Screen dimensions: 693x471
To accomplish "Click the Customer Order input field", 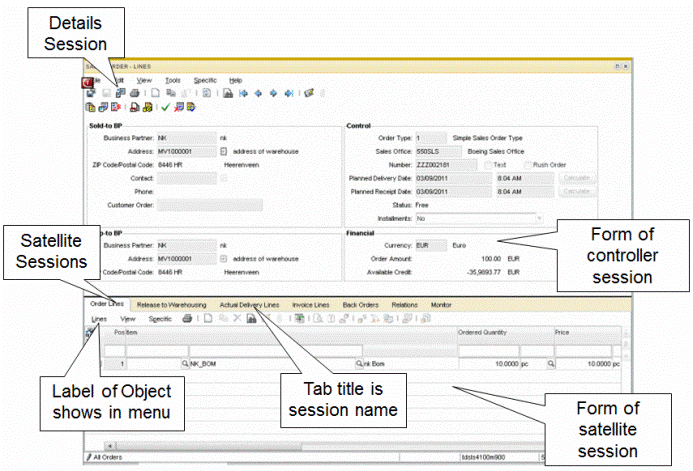I will [x=210, y=204].
